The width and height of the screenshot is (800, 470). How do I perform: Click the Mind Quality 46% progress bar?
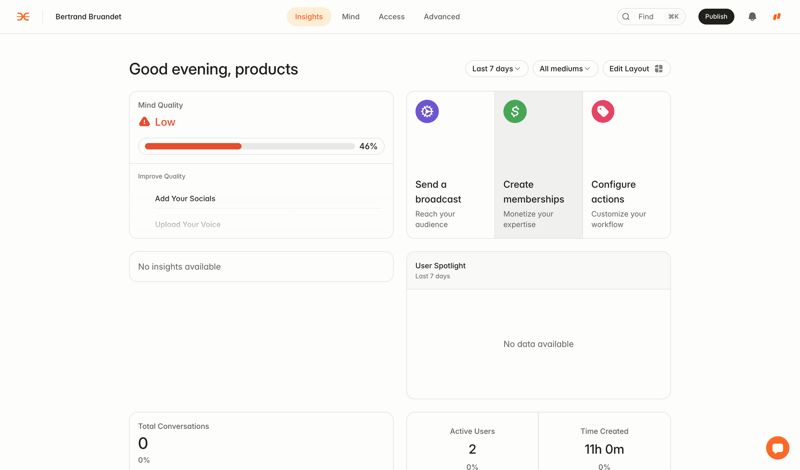point(249,147)
